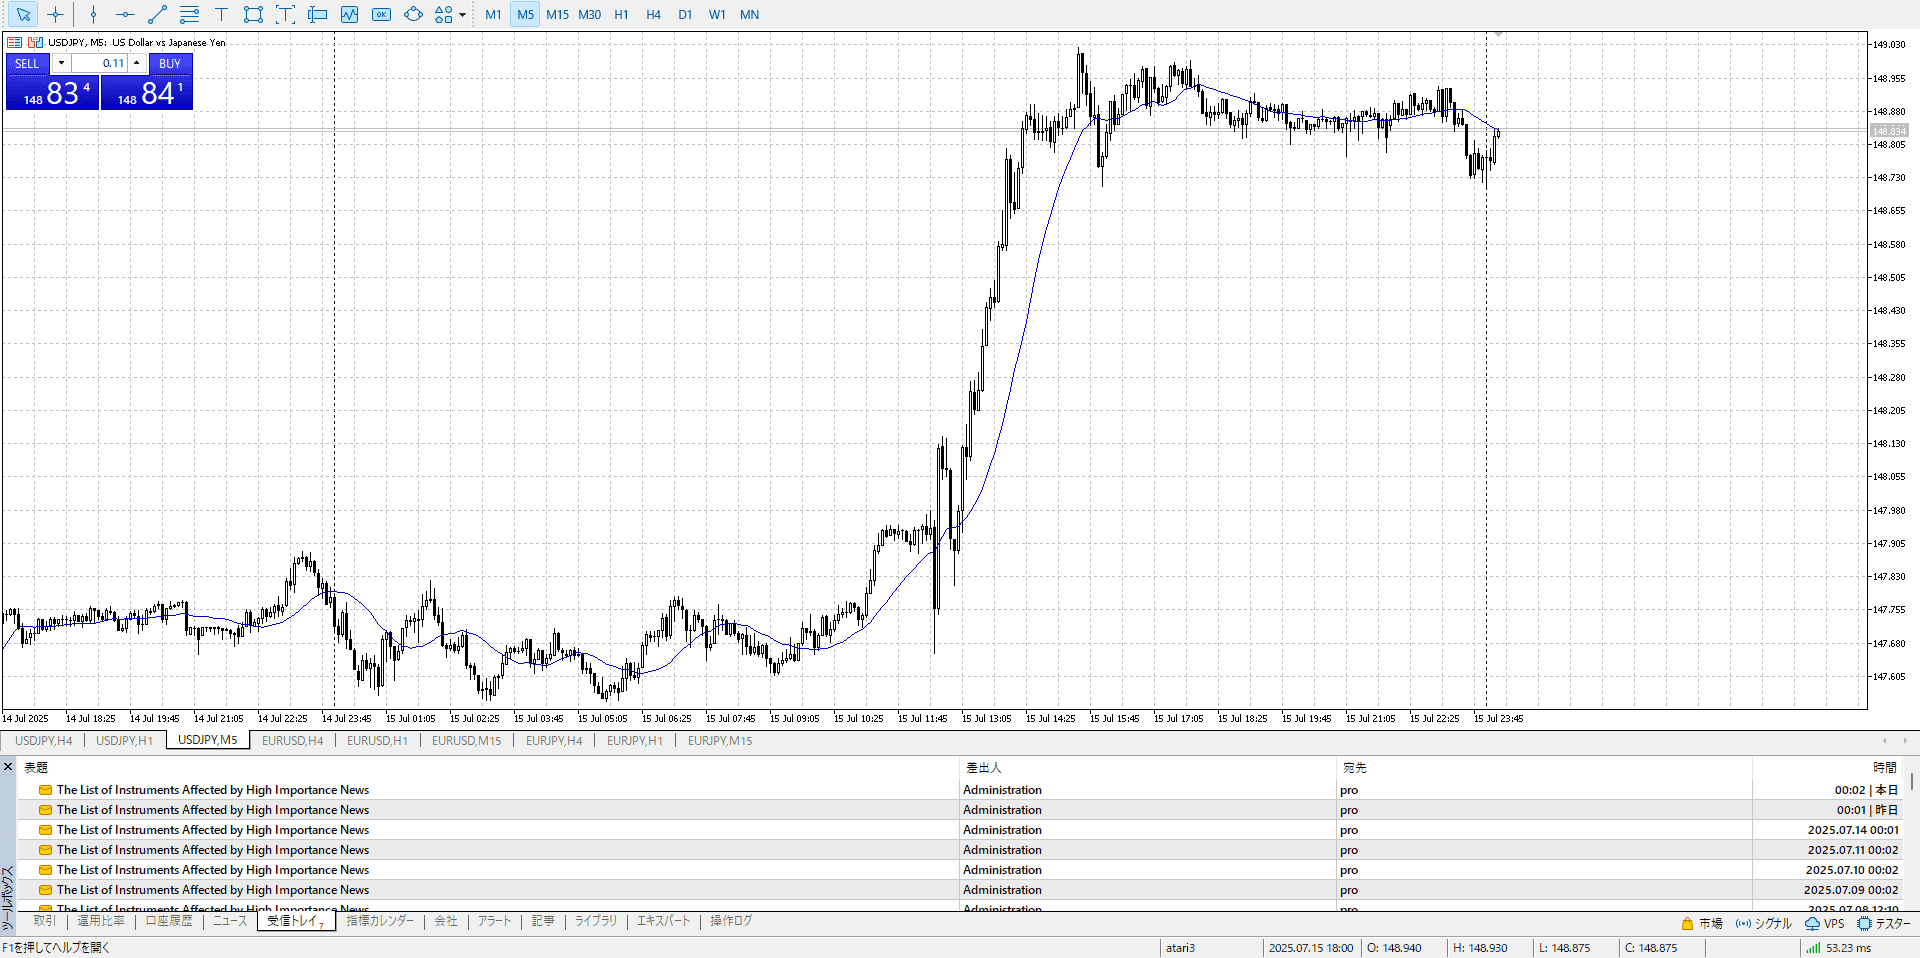Open the indicators list icon

(349, 15)
